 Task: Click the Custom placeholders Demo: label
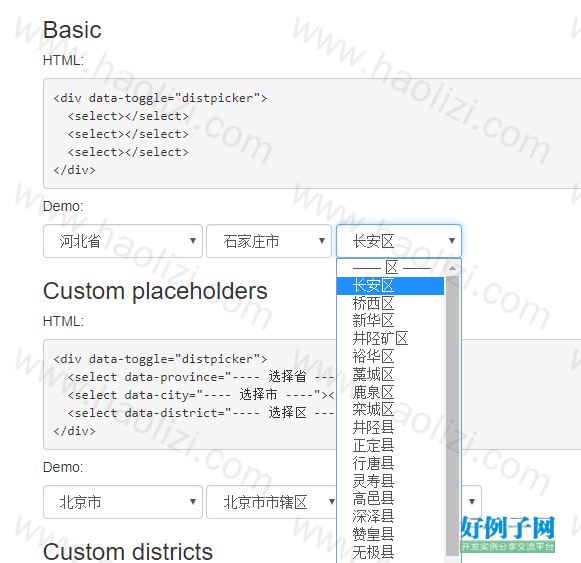(63, 467)
